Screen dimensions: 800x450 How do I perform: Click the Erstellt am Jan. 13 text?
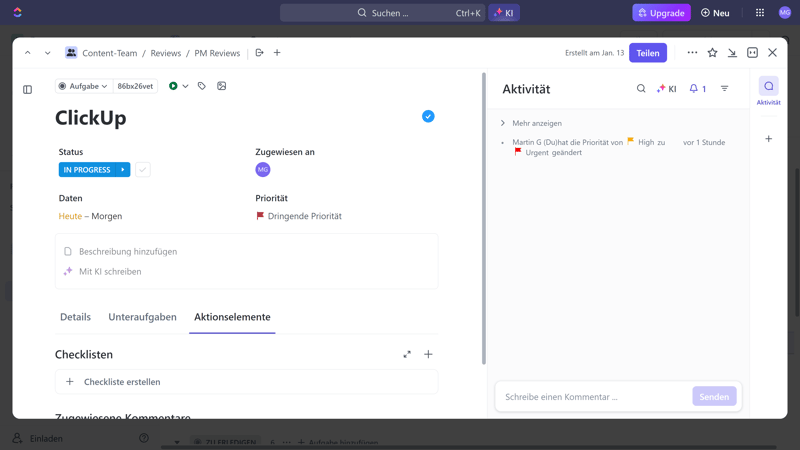click(594, 53)
